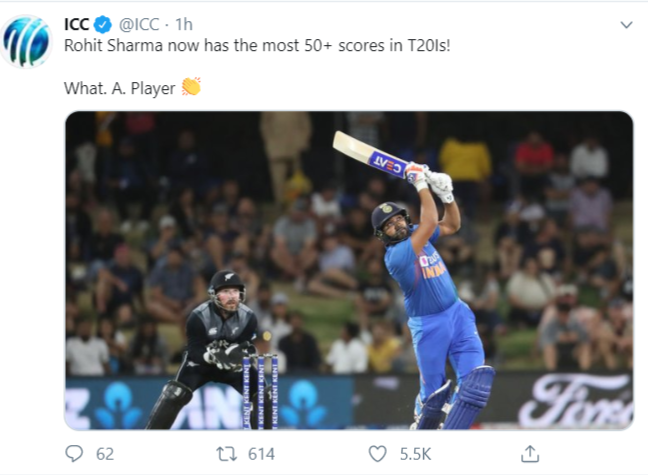
Task: Click the CEAT bat in the photo
Action: (371, 154)
